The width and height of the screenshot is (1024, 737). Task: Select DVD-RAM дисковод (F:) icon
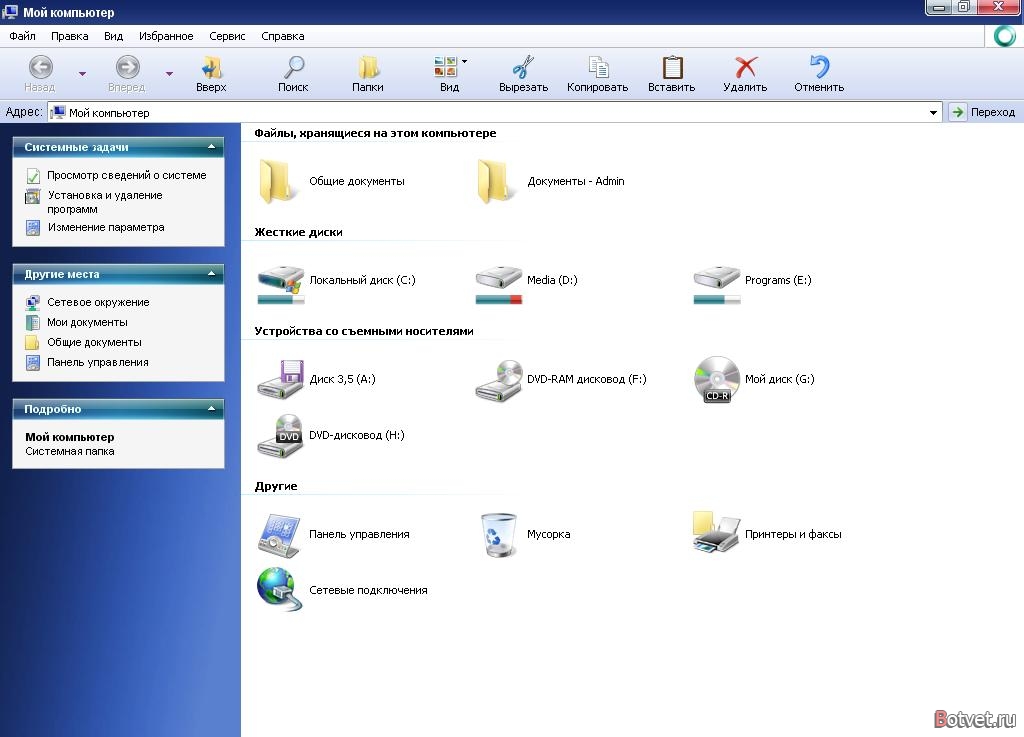[499, 380]
